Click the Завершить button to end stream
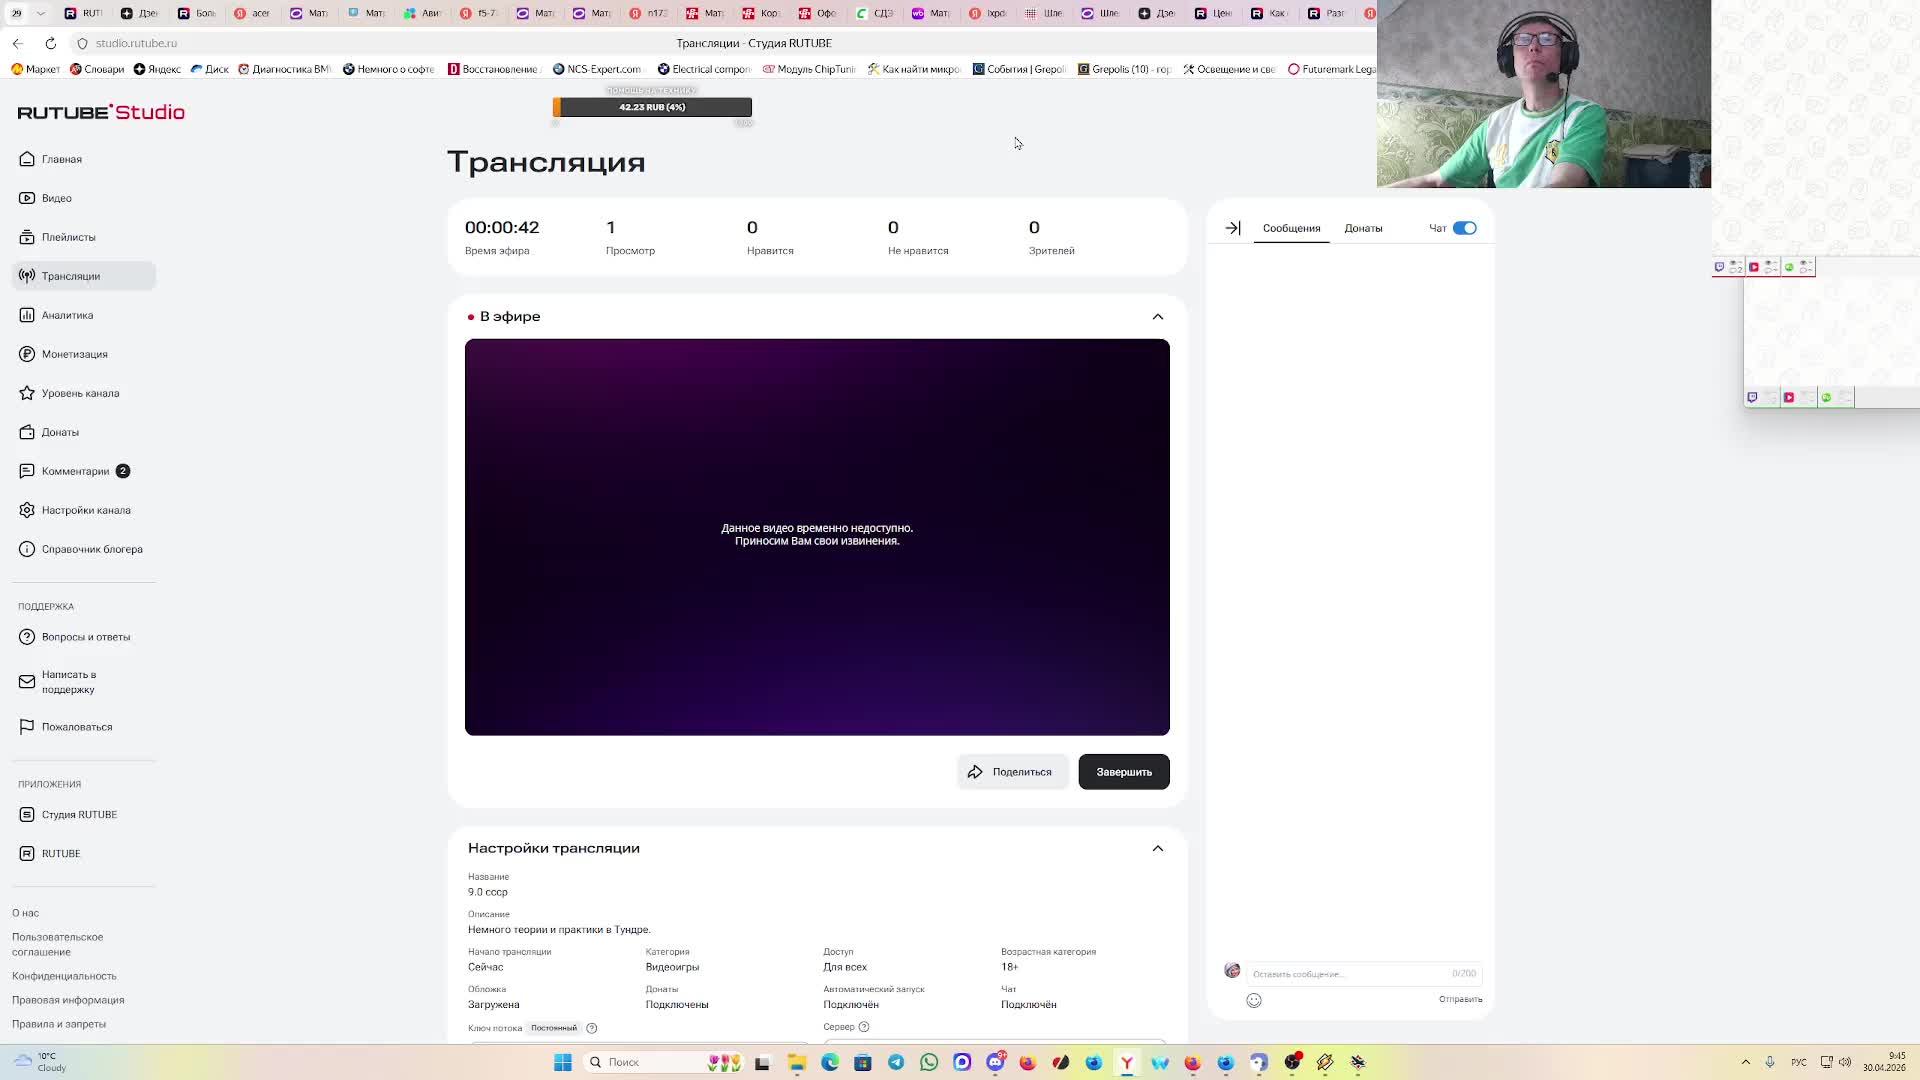The height and width of the screenshot is (1080, 1920). point(1123,772)
